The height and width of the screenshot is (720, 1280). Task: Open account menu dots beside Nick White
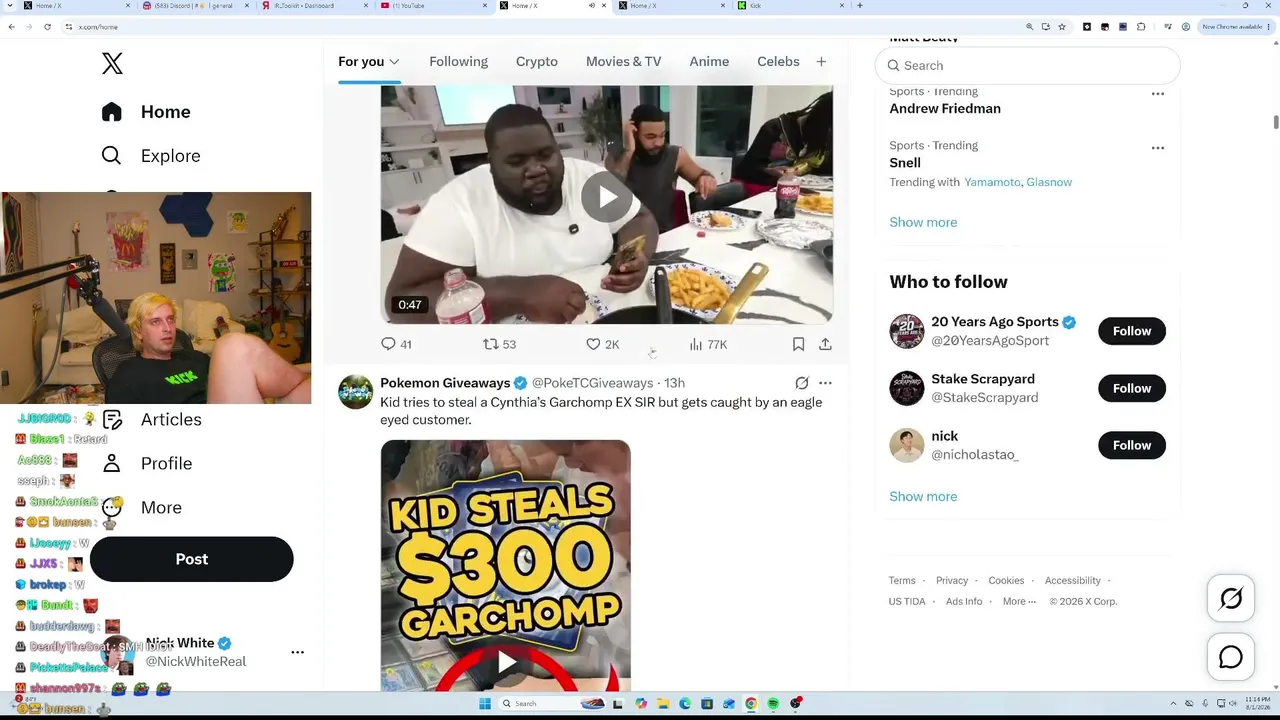pyautogui.click(x=297, y=652)
